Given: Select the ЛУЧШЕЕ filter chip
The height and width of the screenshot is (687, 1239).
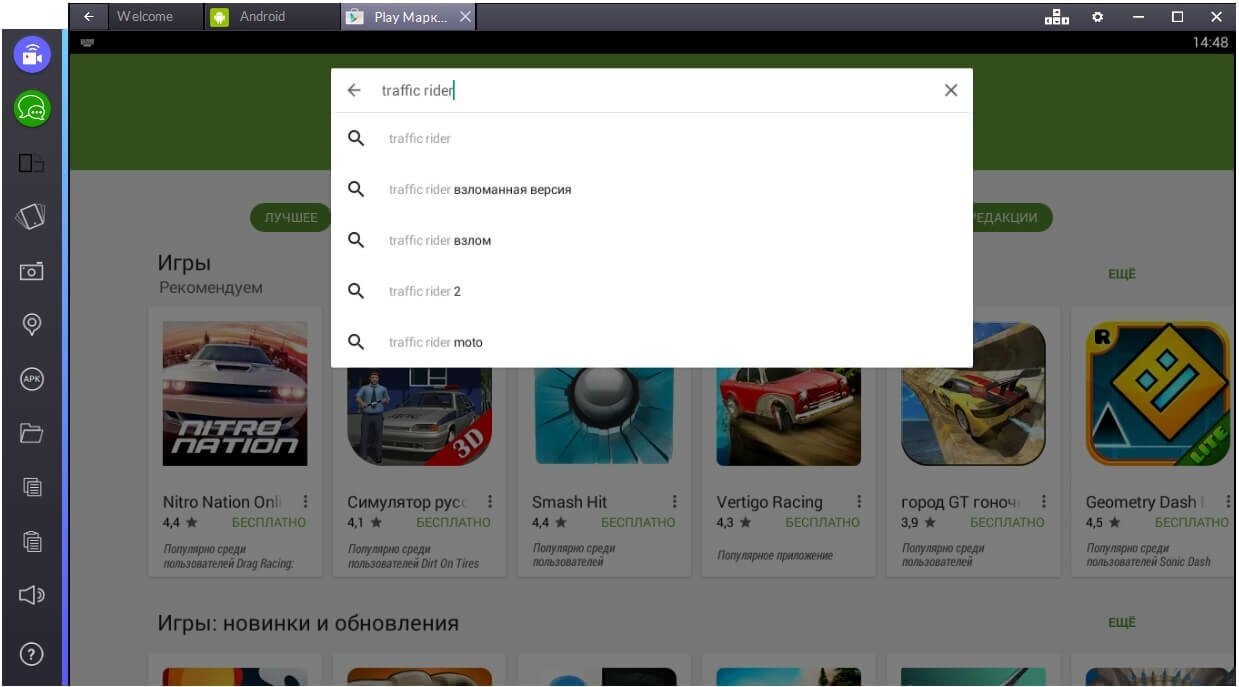Looking at the screenshot, I should (290, 217).
